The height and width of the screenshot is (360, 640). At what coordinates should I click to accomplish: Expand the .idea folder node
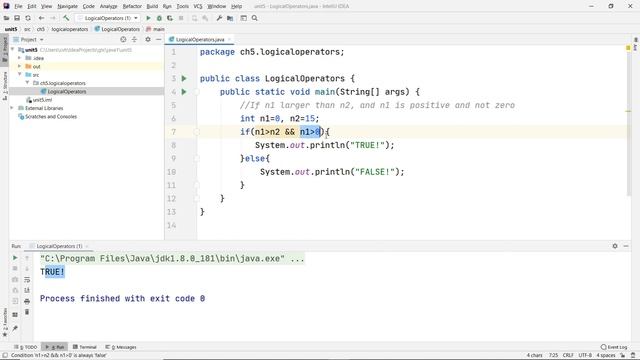click(x=19, y=58)
